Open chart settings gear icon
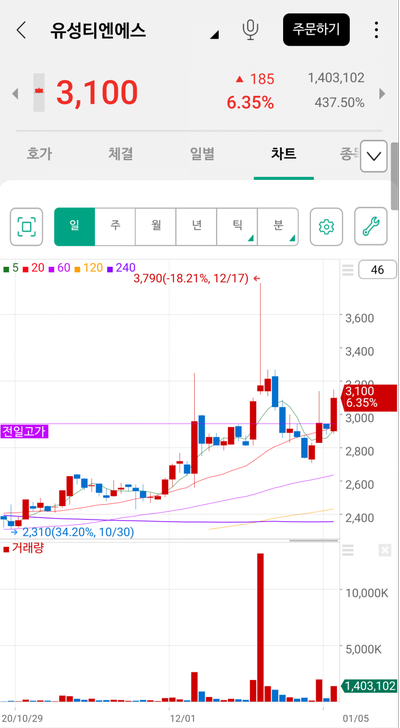 tap(326, 227)
